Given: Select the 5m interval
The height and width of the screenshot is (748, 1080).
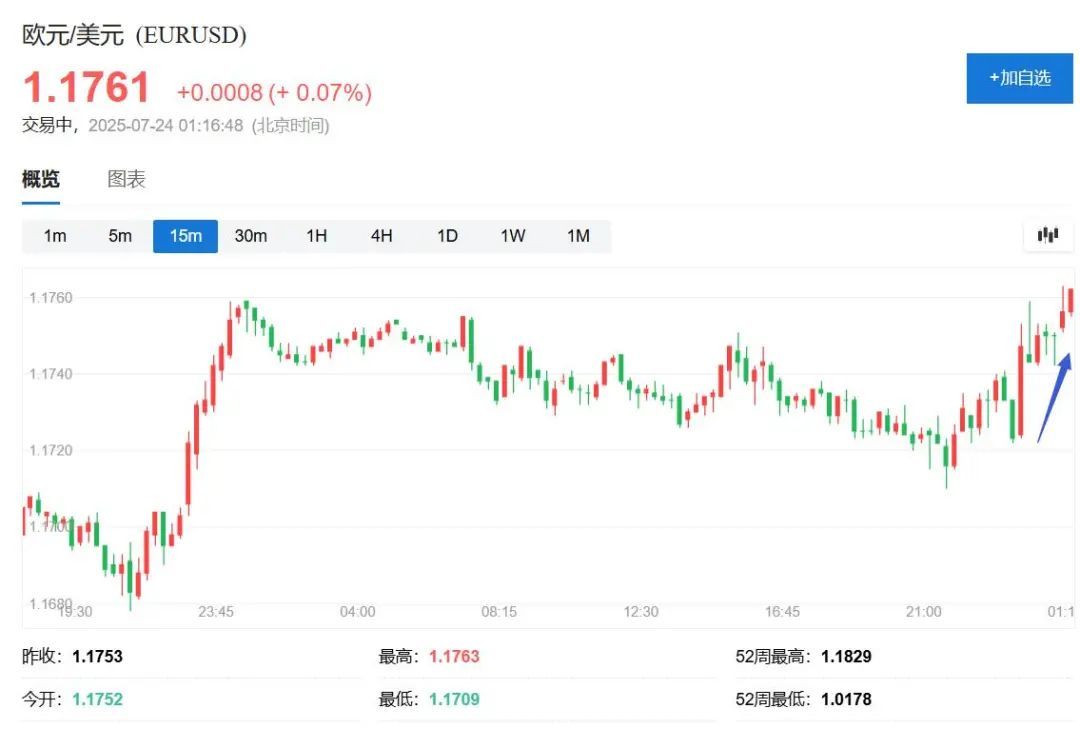Looking at the screenshot, I should point(120,236).
